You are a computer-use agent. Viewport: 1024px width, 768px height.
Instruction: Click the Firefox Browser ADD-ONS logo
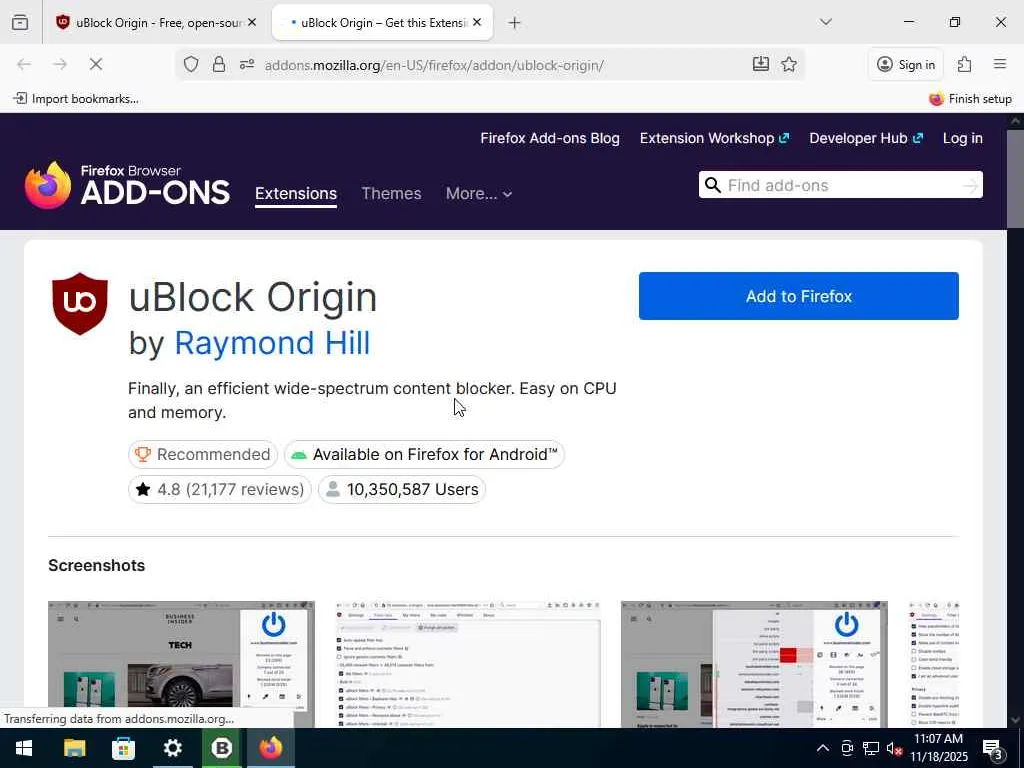tap(127, 185)
